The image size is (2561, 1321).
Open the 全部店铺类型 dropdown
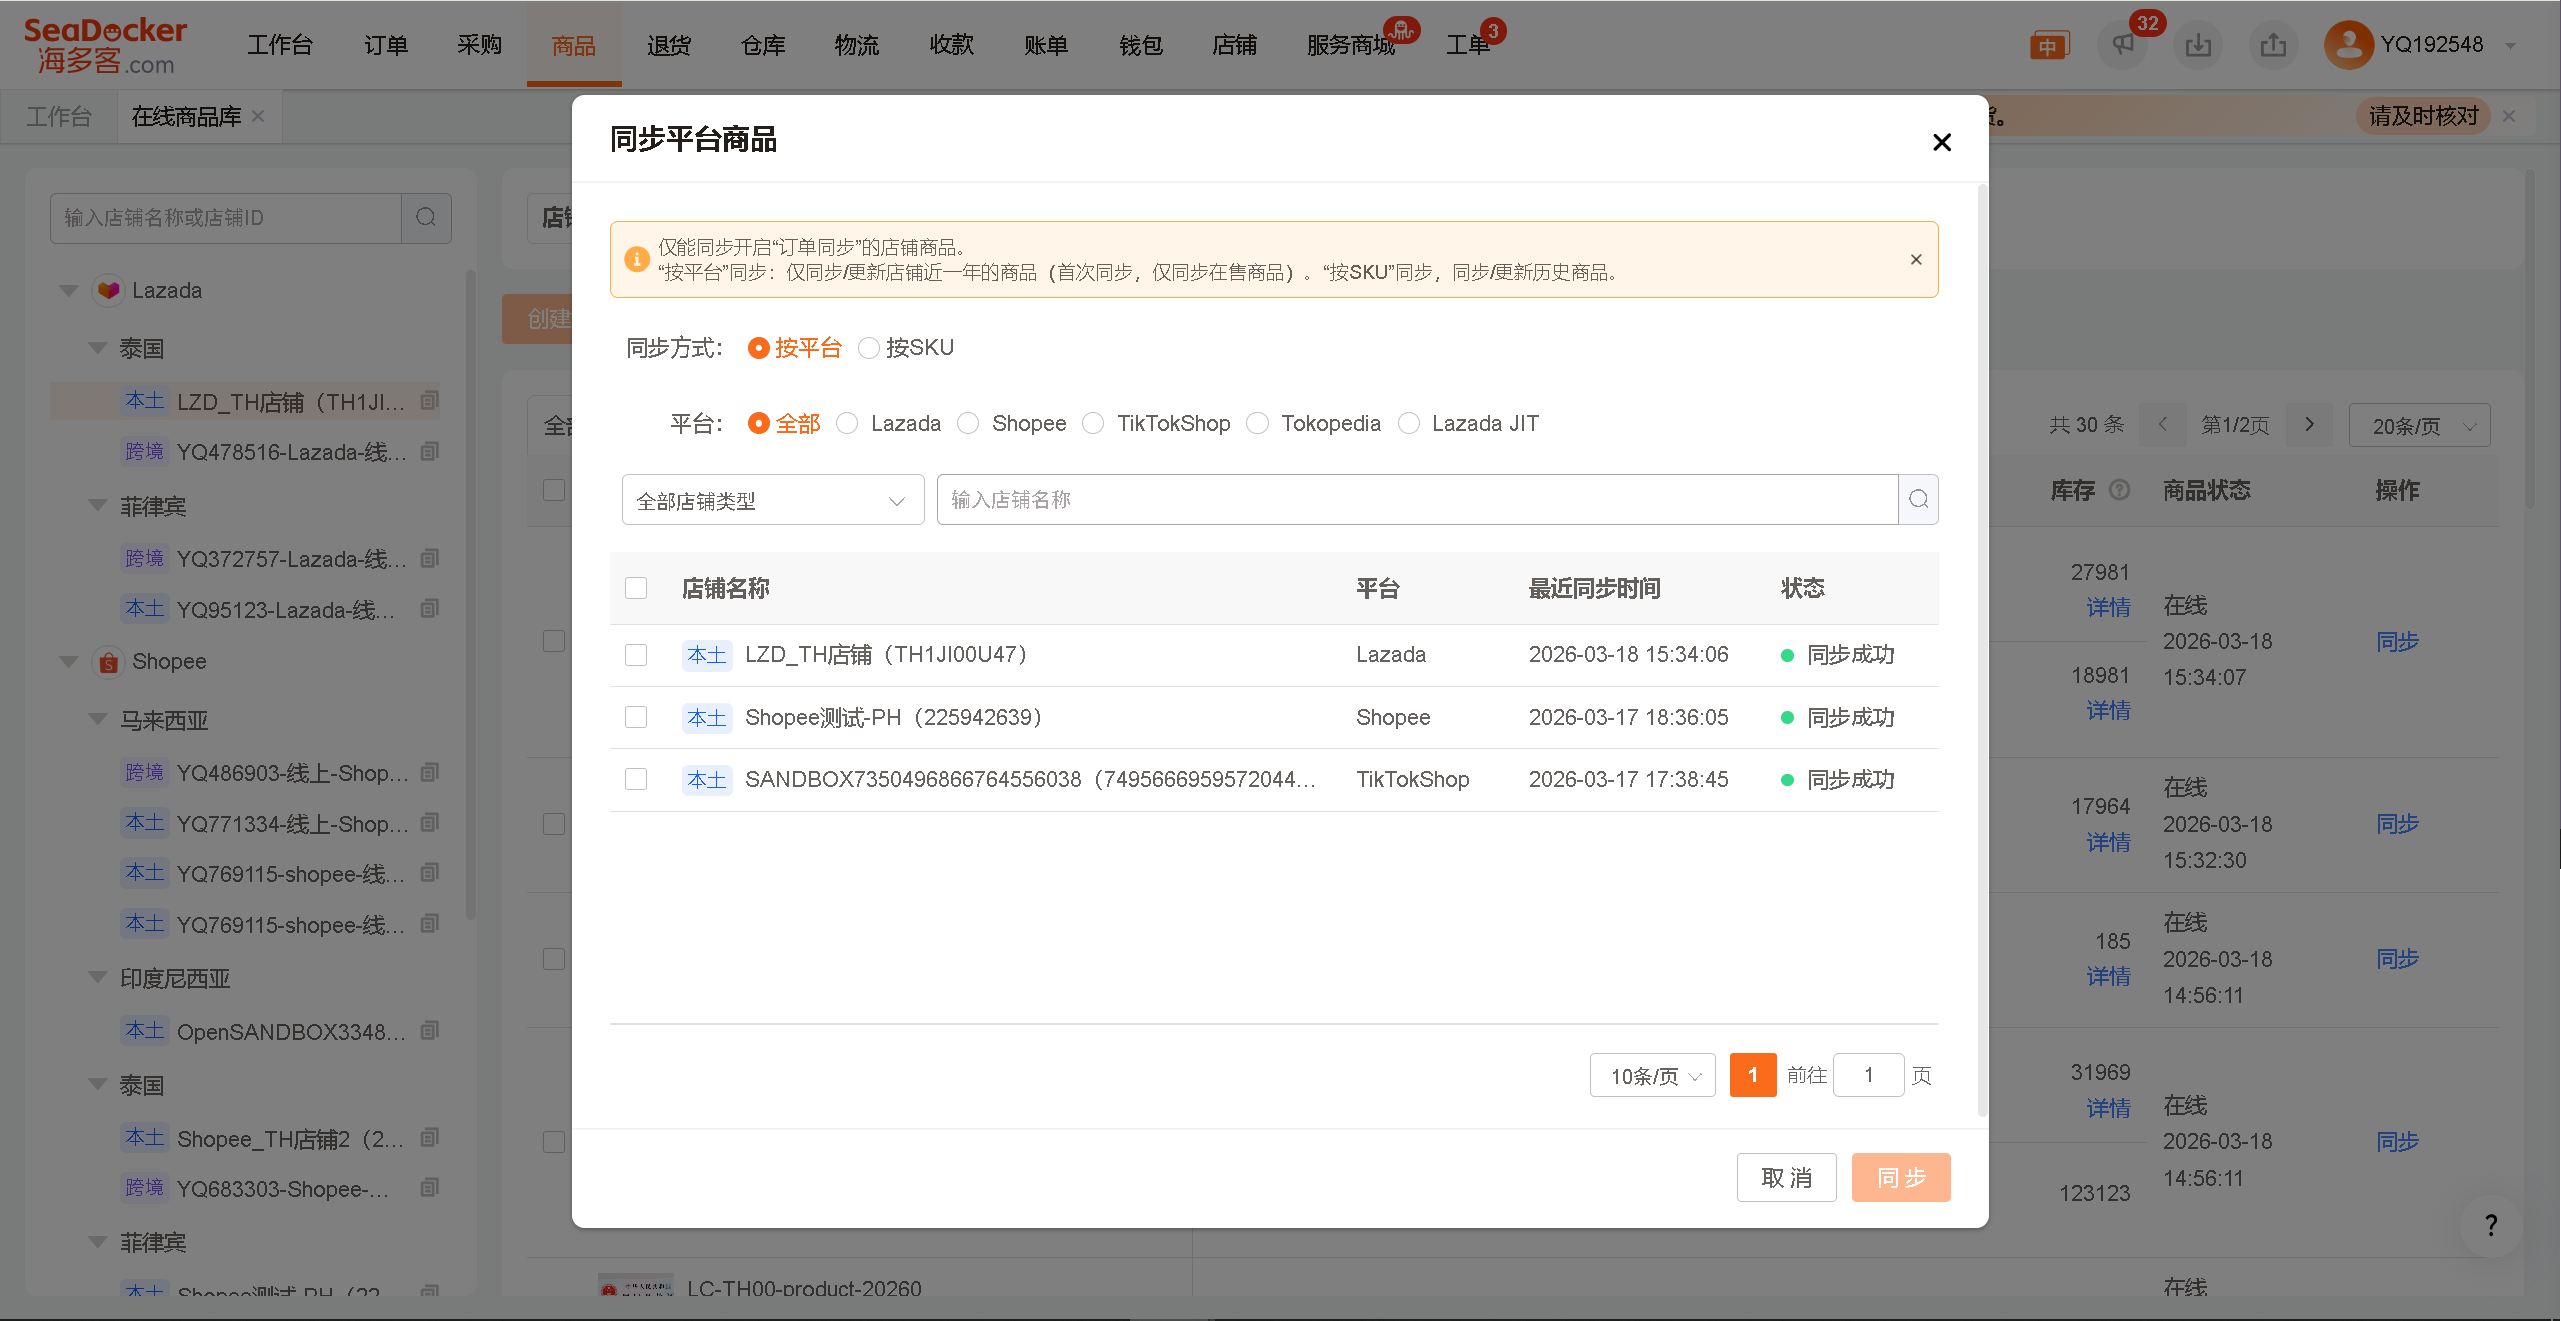point(772,500)
